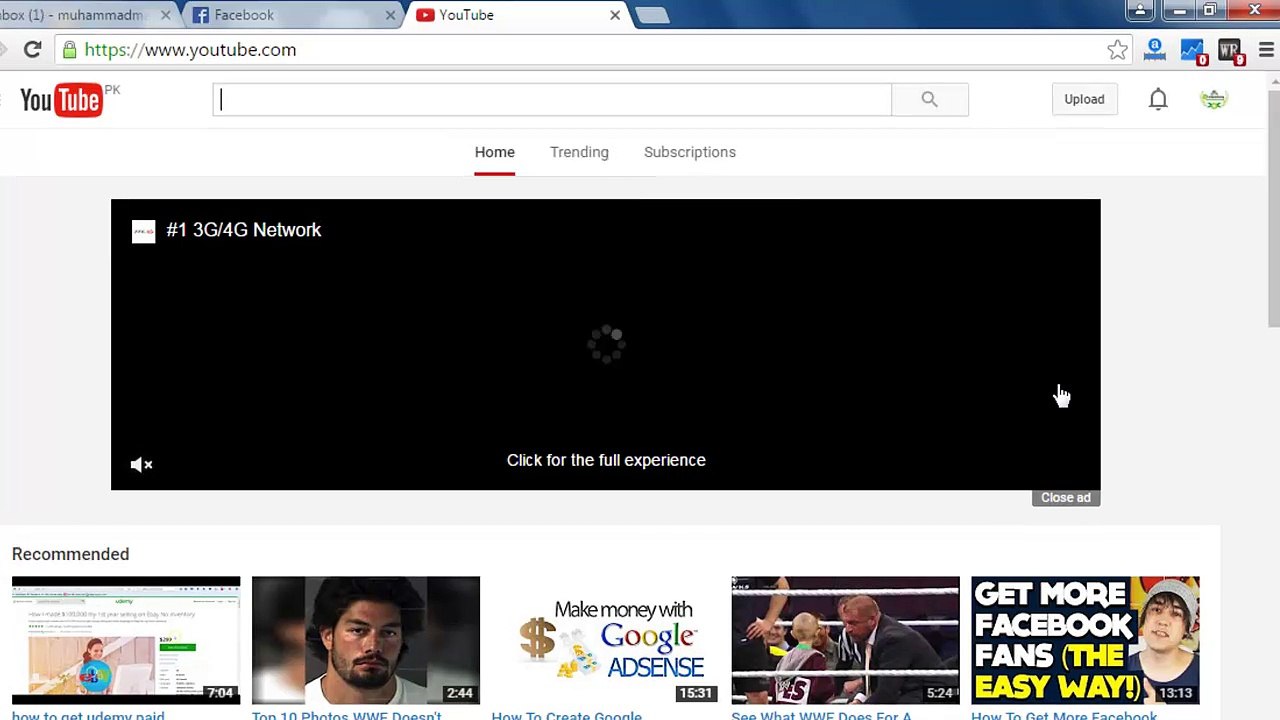The width and height of the screenshot is (1280, 720).
Task: Click the YouTube logo
Action: (x=61, y=100)
